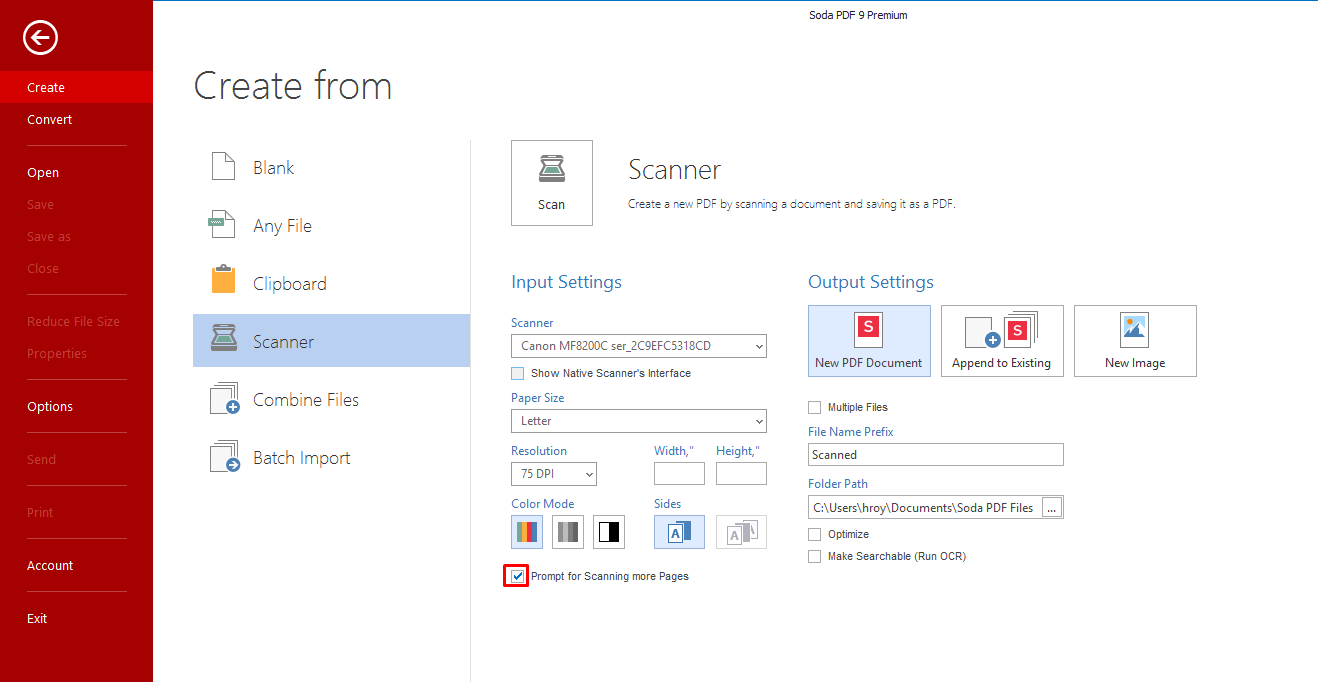
Task: Go to Convert in sidebar
Action: [50, 119]
